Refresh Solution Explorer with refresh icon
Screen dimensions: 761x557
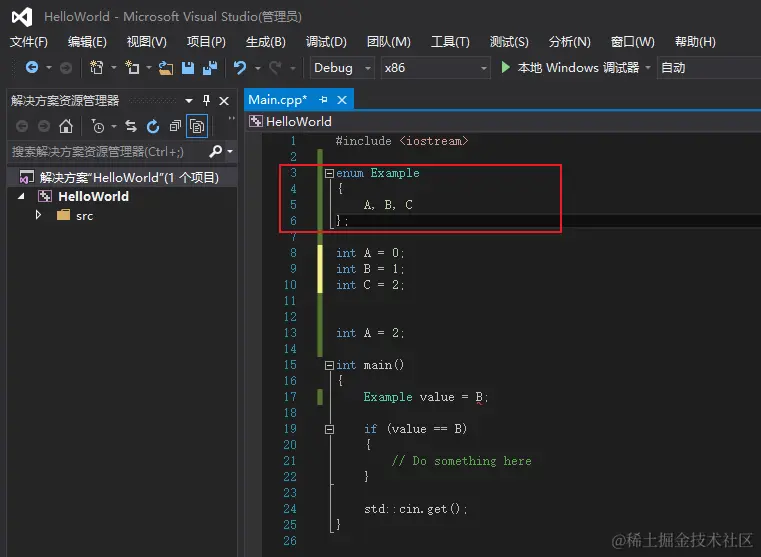[x=153, y=127]
